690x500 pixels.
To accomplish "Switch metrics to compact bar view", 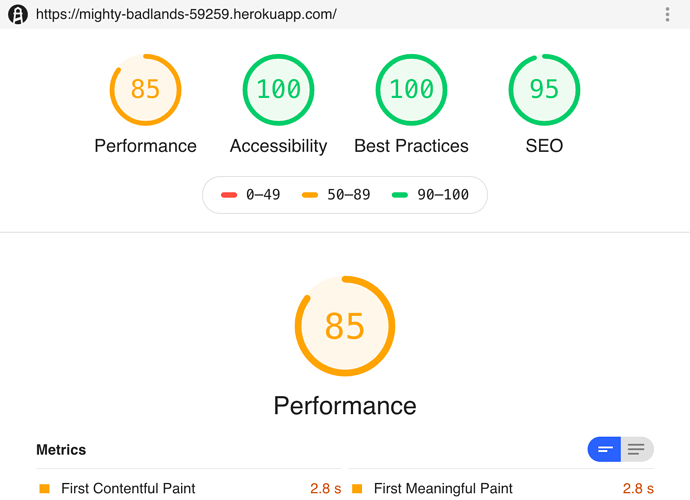I will (x=605, y=450).
